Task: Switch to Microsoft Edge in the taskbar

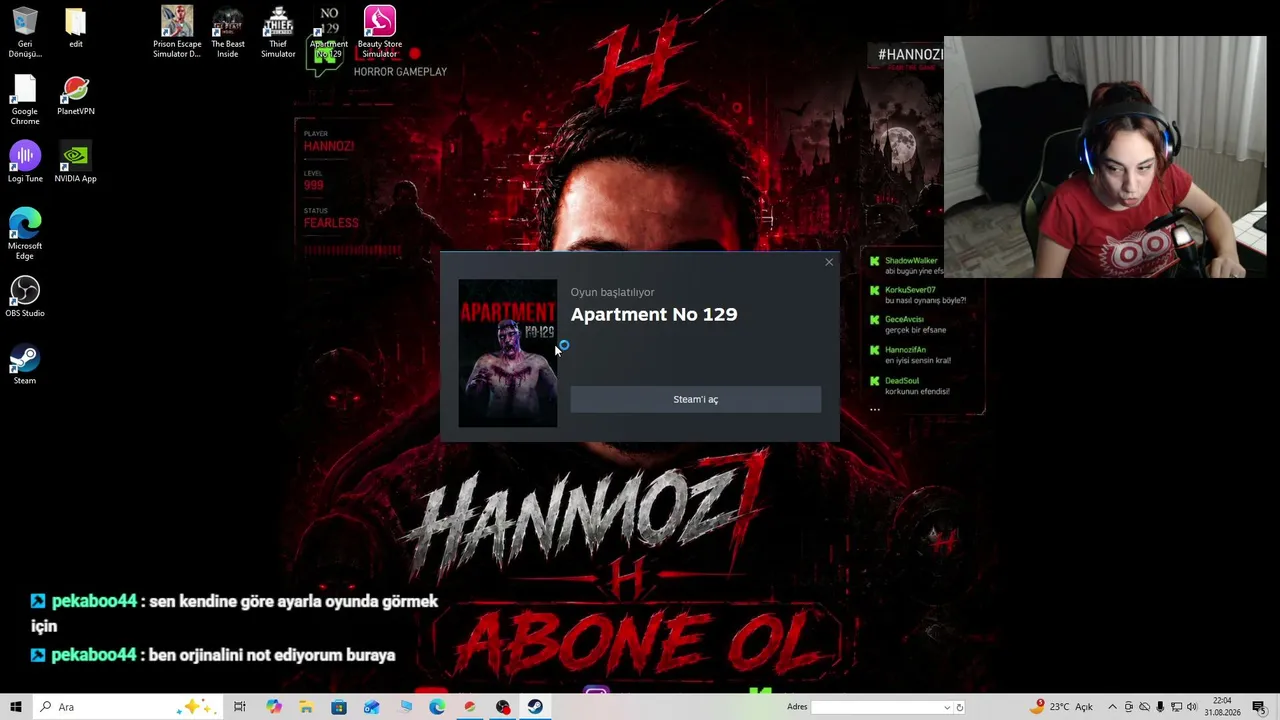Action: click(x=437, y=707)
